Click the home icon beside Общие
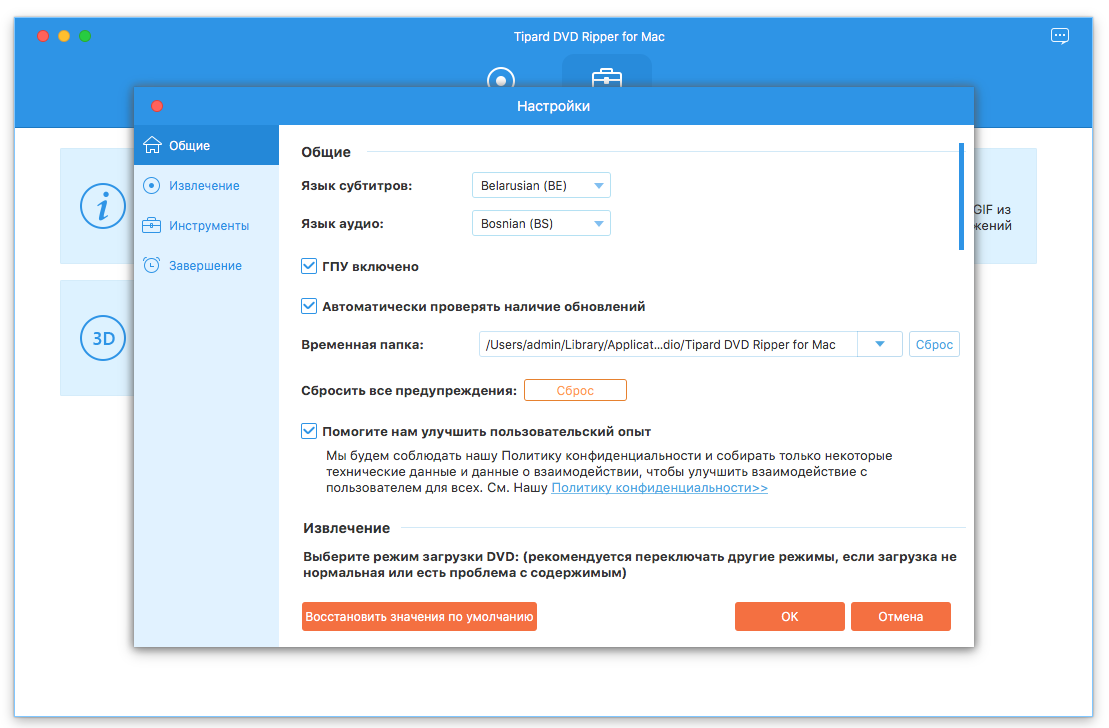Screen dimensions: 1109x728 pyautogui.click(x=152, y=145)
